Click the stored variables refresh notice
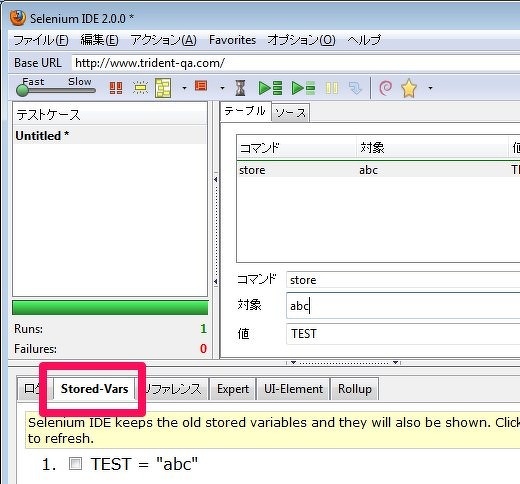Viewport: 520px width, 484px height. click(x=273, y=430)
